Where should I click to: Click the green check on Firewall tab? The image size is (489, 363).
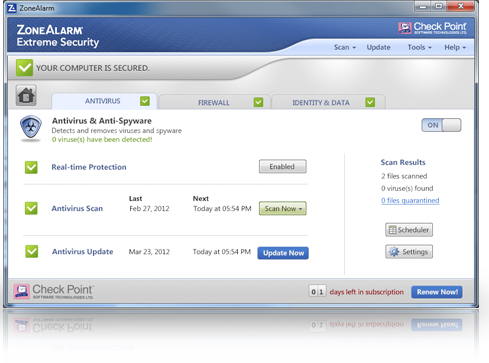point(258,102)
